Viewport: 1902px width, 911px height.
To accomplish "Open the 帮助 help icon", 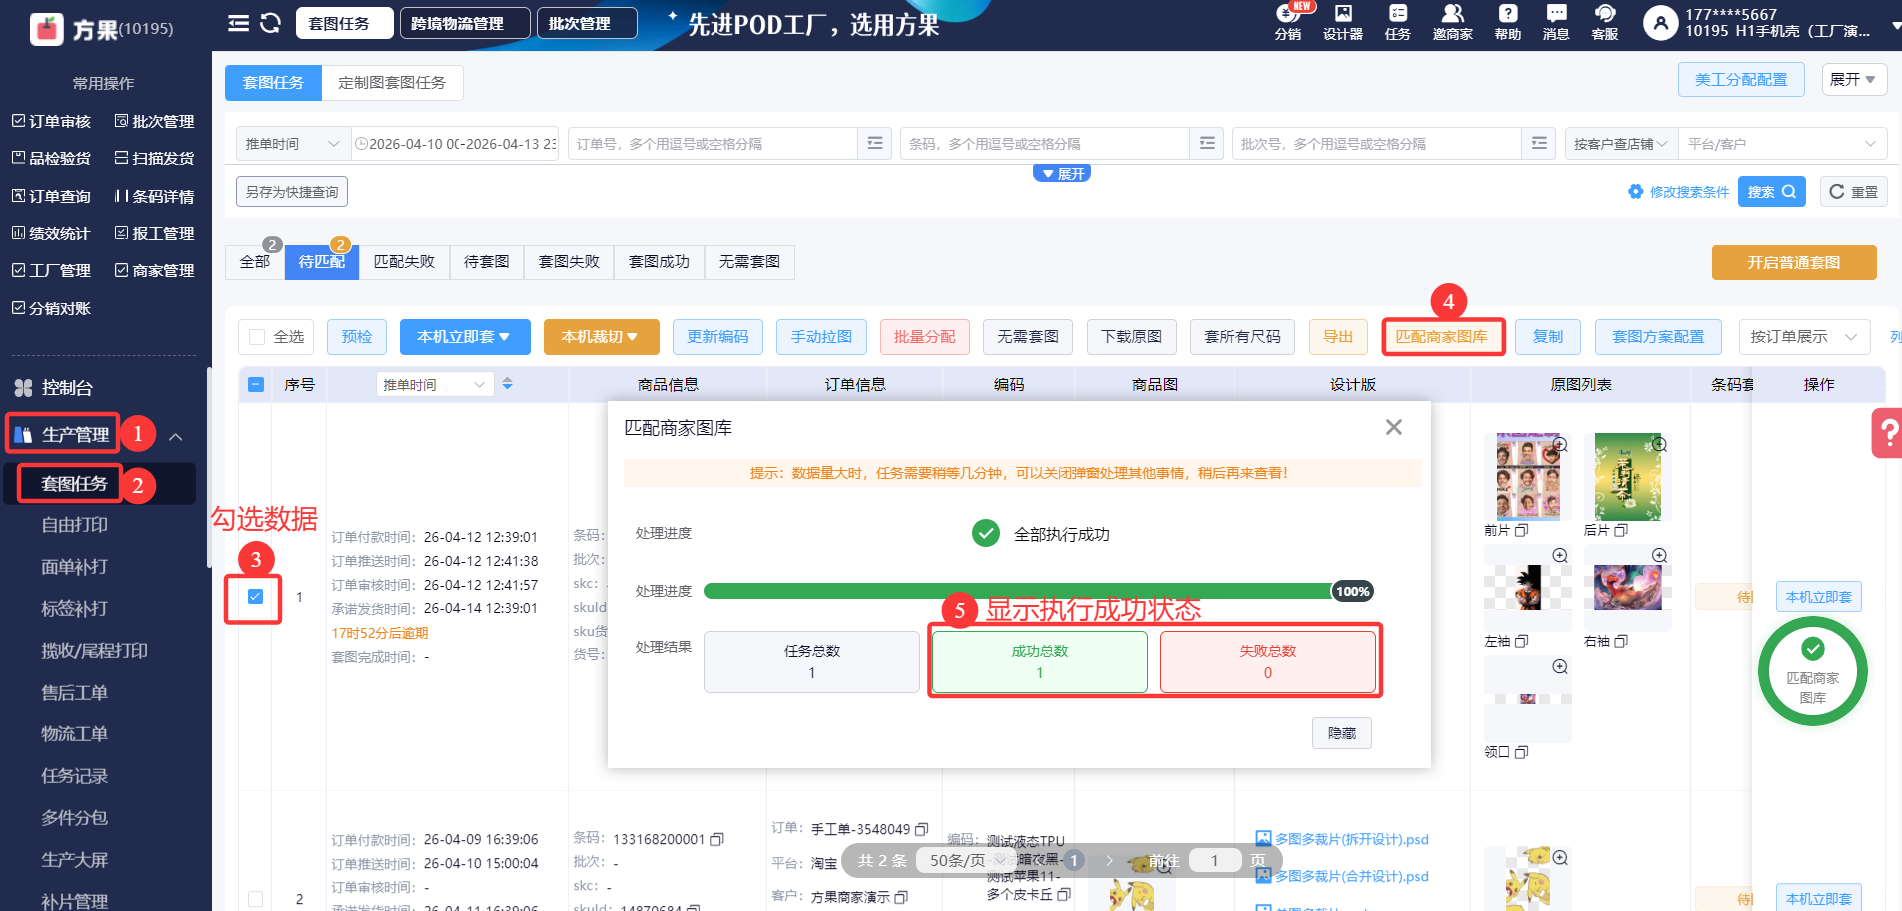I will [x=1507, y=22].
